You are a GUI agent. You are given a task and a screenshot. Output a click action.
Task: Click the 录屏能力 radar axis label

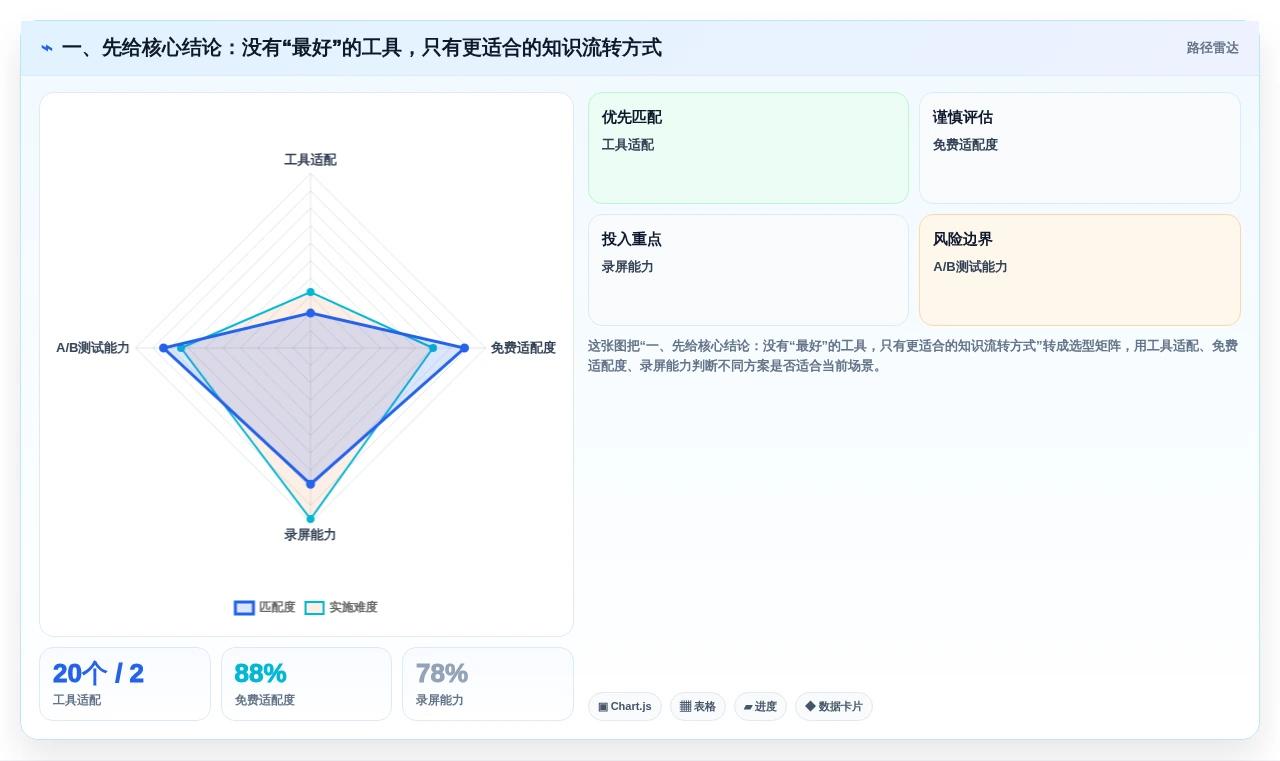click(x=310, y=535)
